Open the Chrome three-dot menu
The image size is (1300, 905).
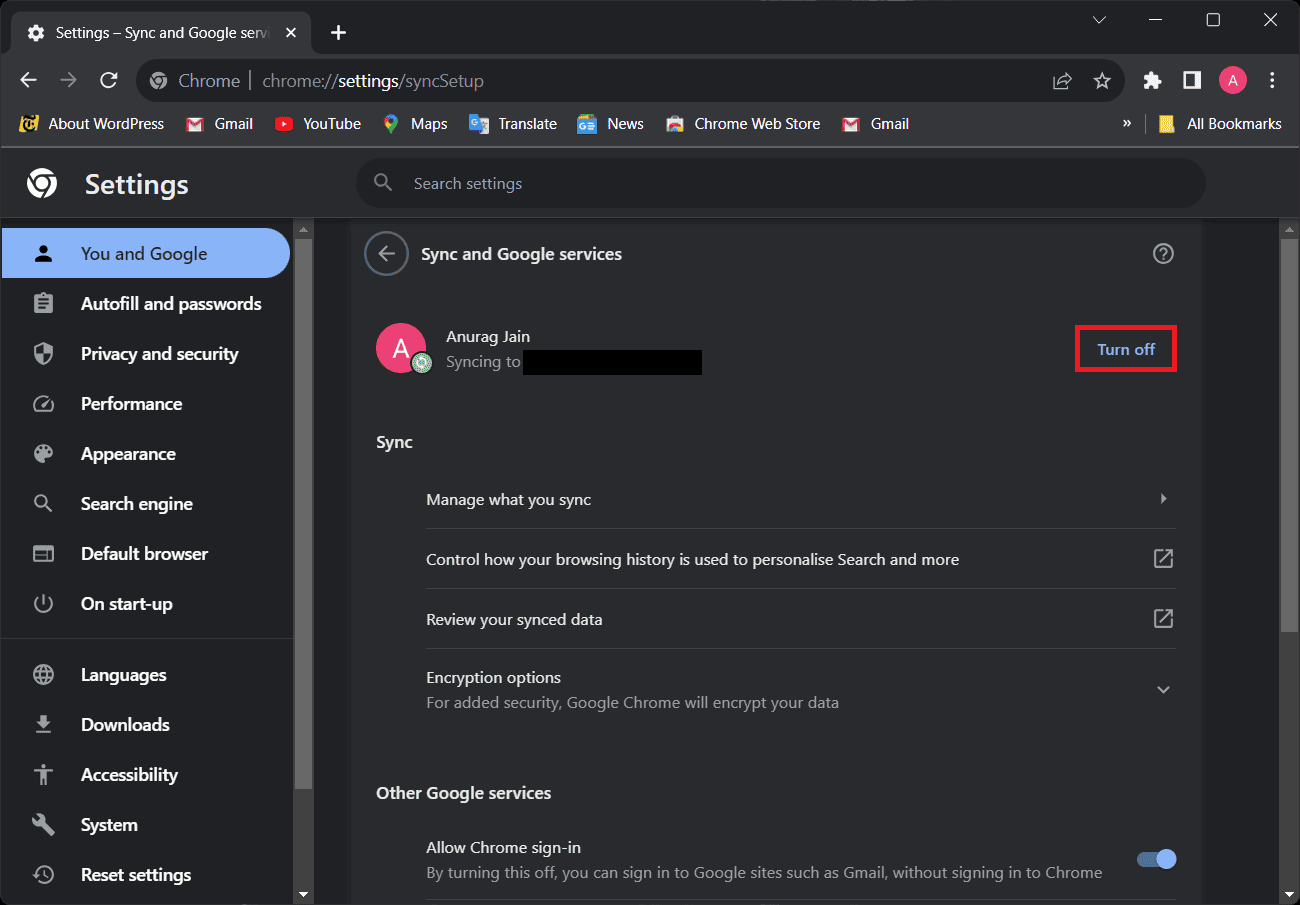[1272, 81]
